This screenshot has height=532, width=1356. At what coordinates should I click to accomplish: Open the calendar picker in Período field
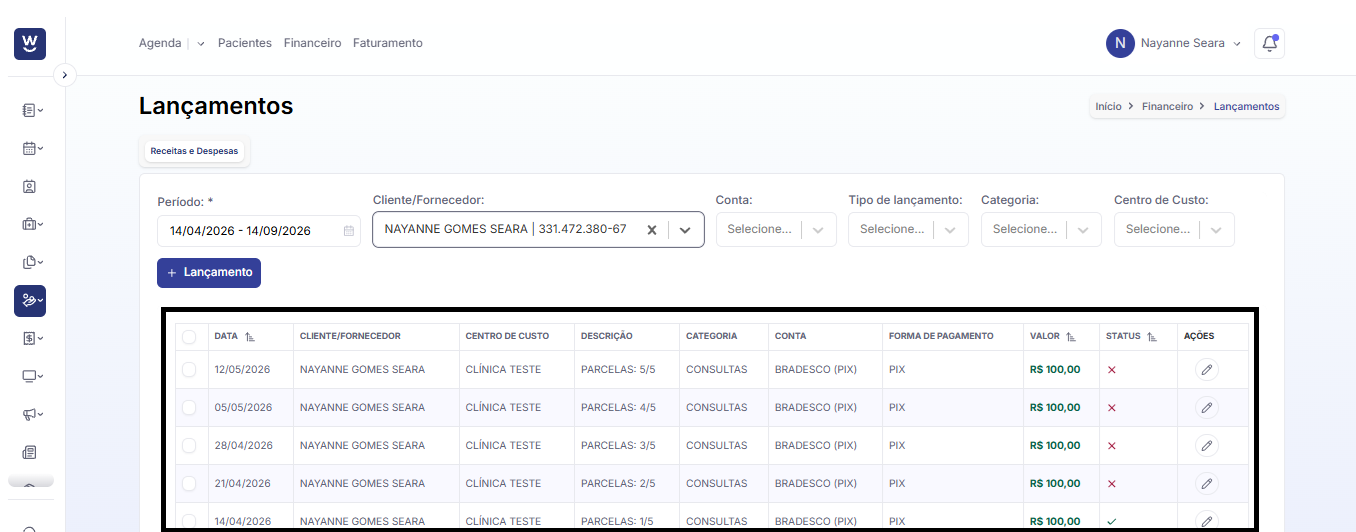click(x=349, y=231)
